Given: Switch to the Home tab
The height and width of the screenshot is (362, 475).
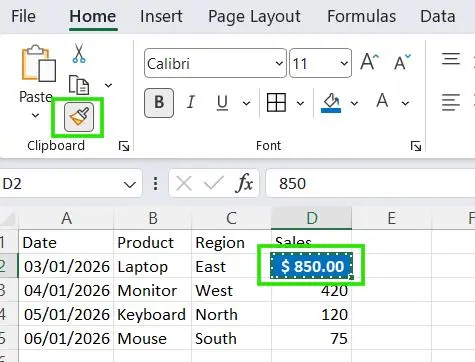Looking at the screenshot, I should point(93,16).
